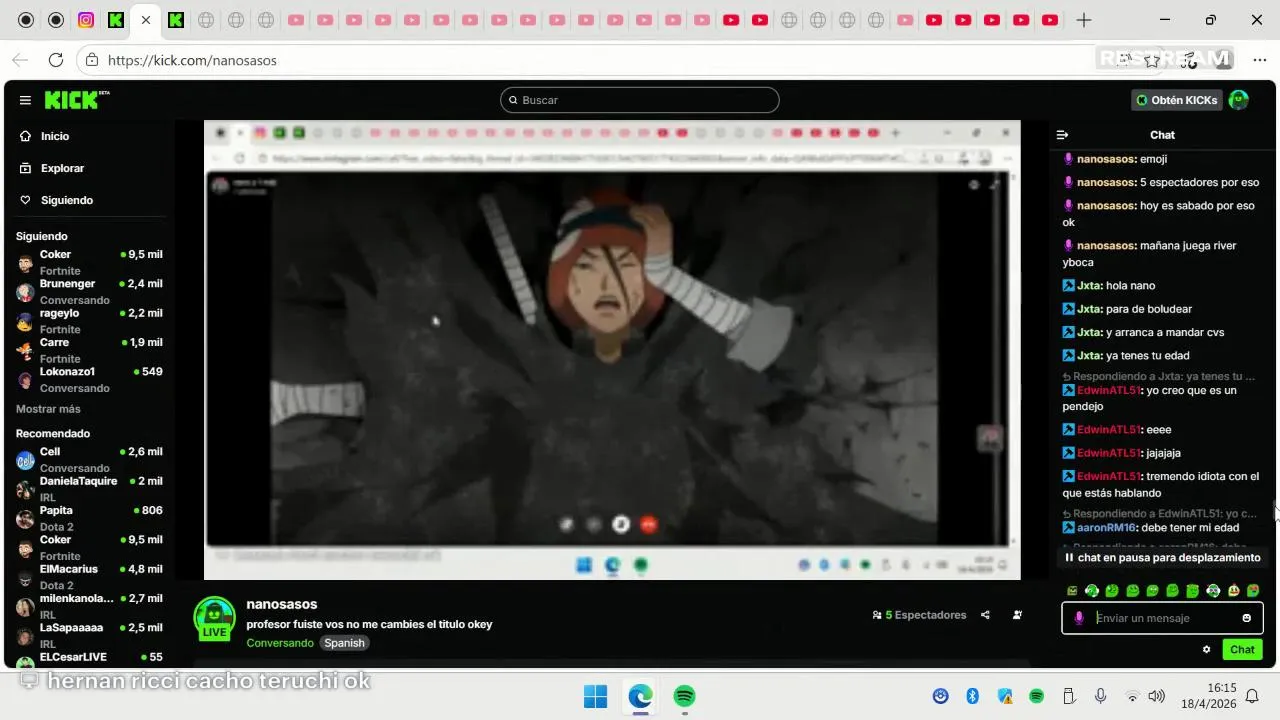Click the Siguiendo heart icon
The width and height of the screenshot is (1280, 720).
click(x=26, y=200)
